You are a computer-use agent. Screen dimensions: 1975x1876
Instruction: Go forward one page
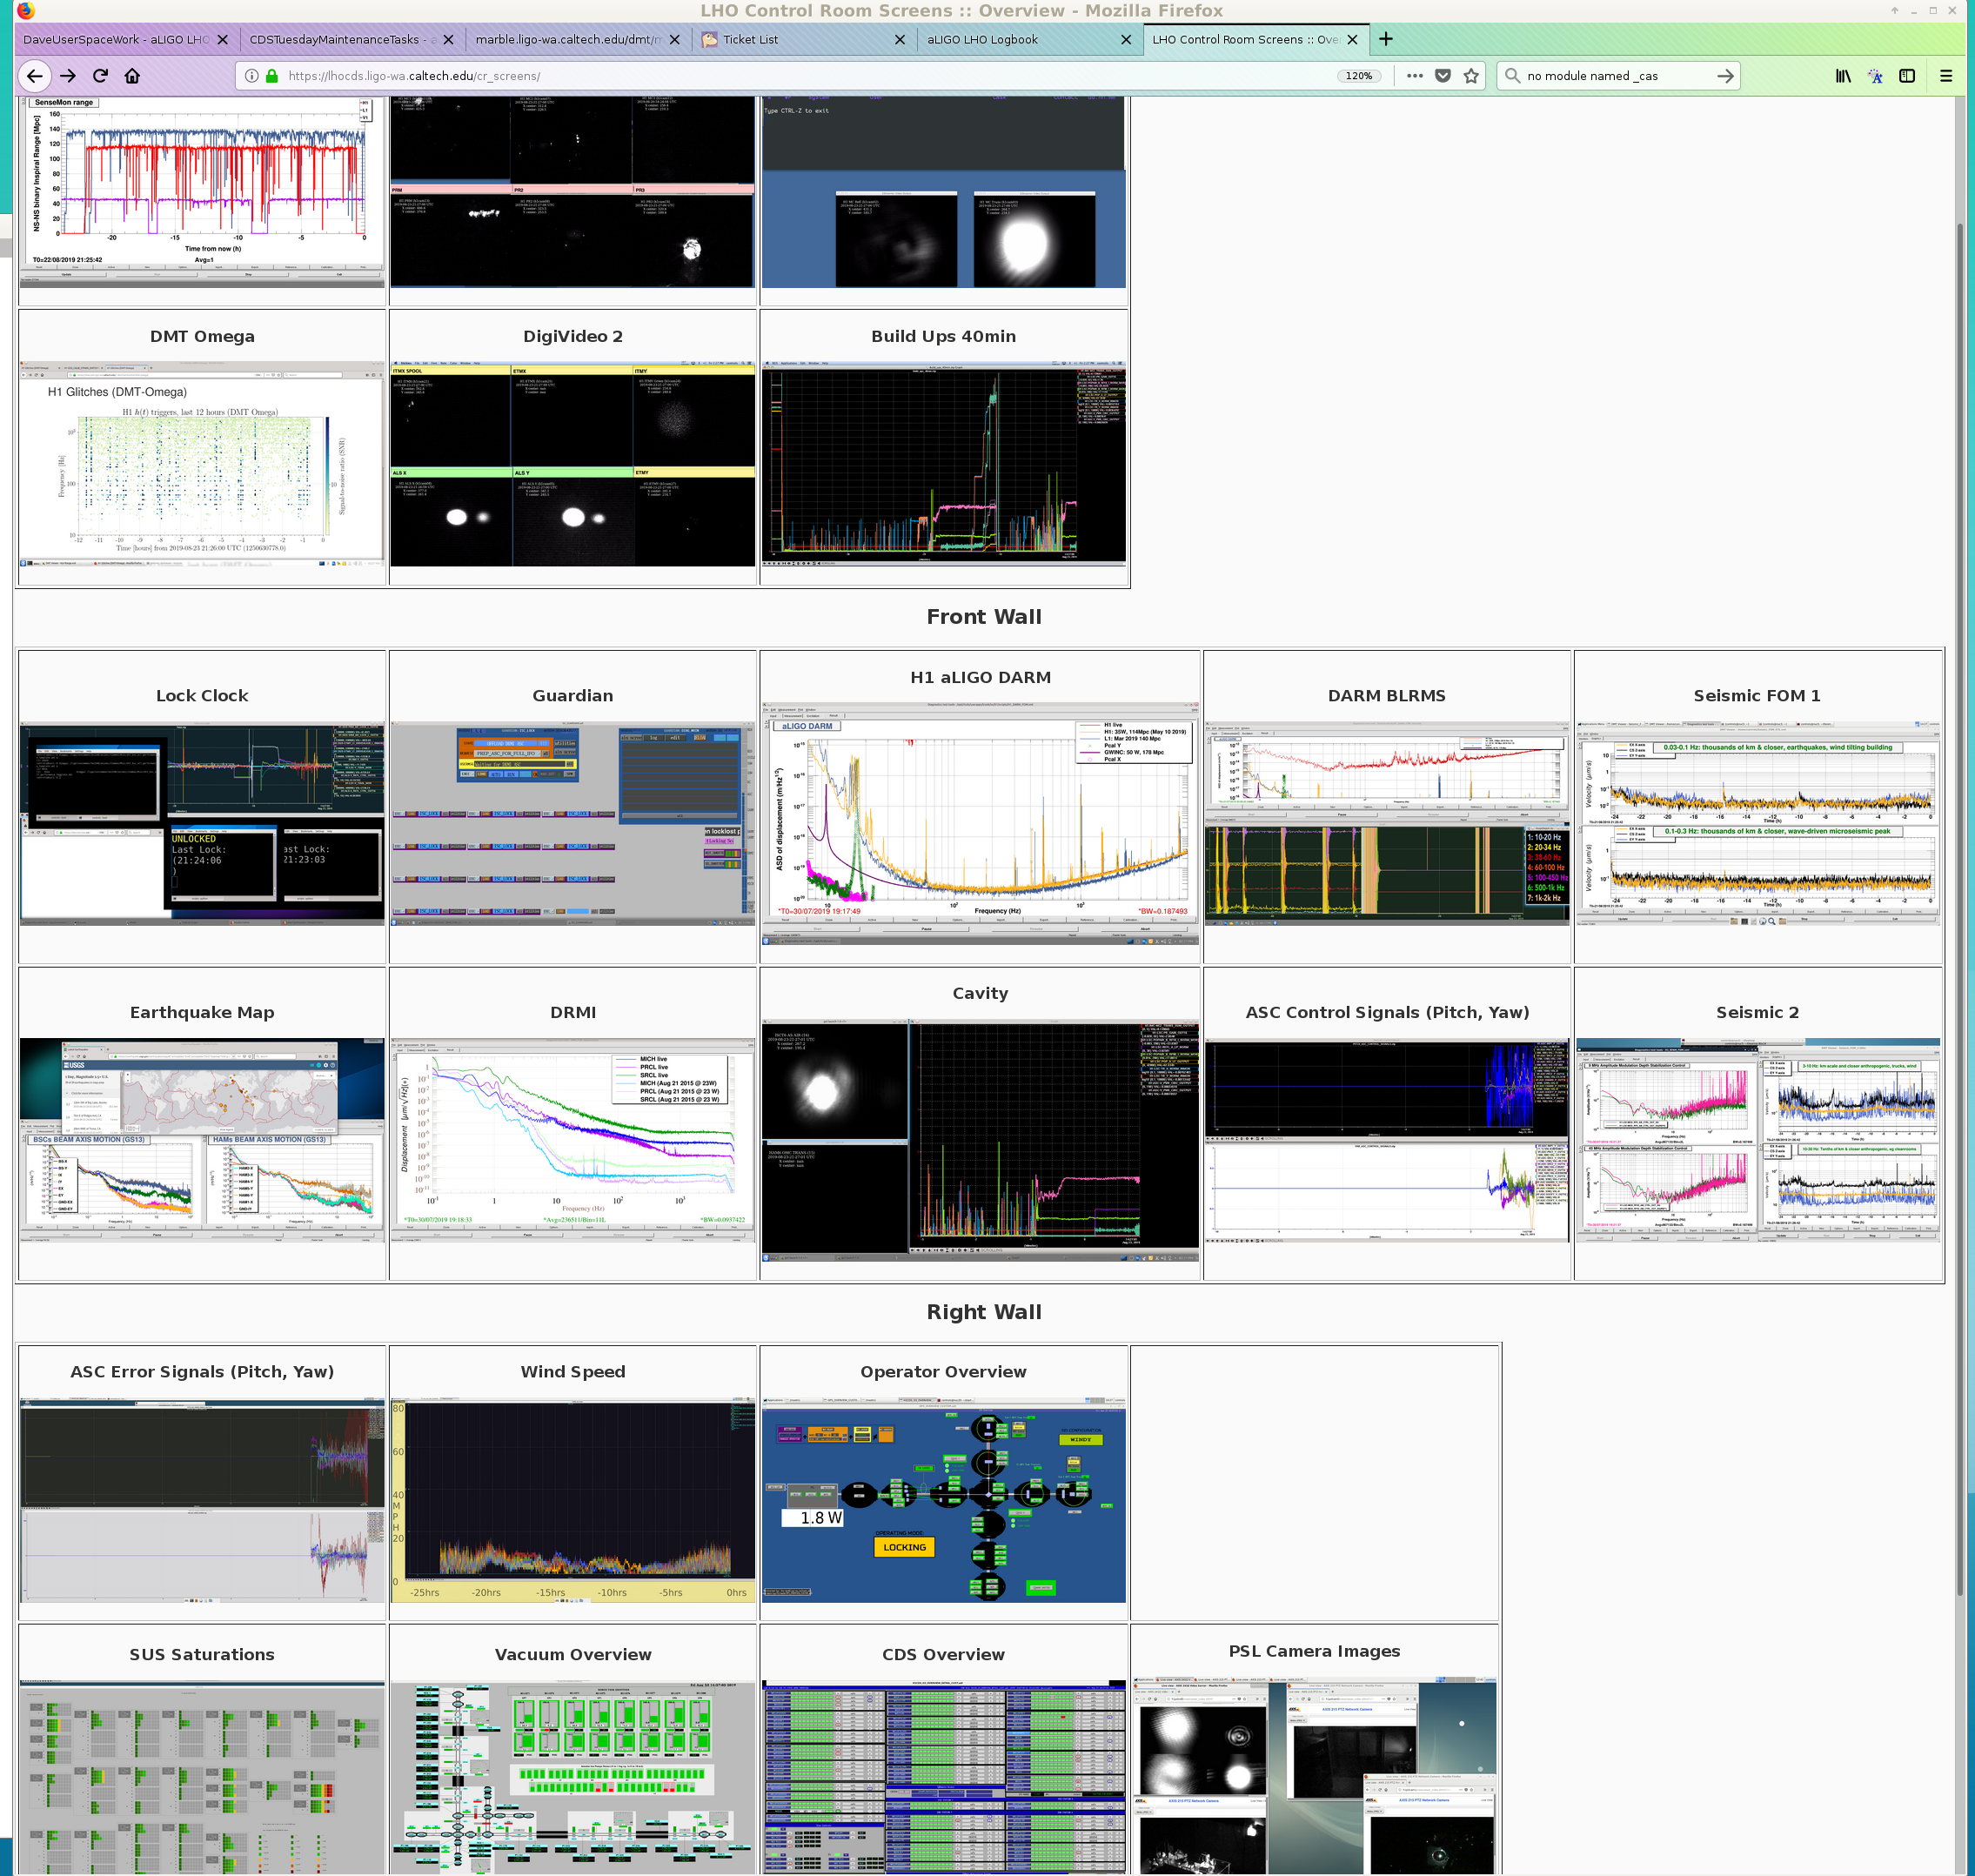[x=68, y=76]
